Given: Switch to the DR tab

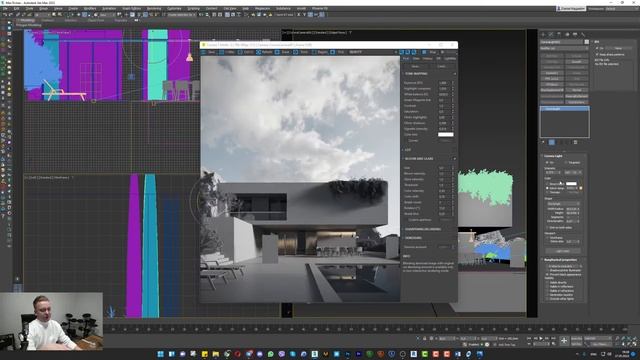Looking at the screenshot, I should [438, 58].
